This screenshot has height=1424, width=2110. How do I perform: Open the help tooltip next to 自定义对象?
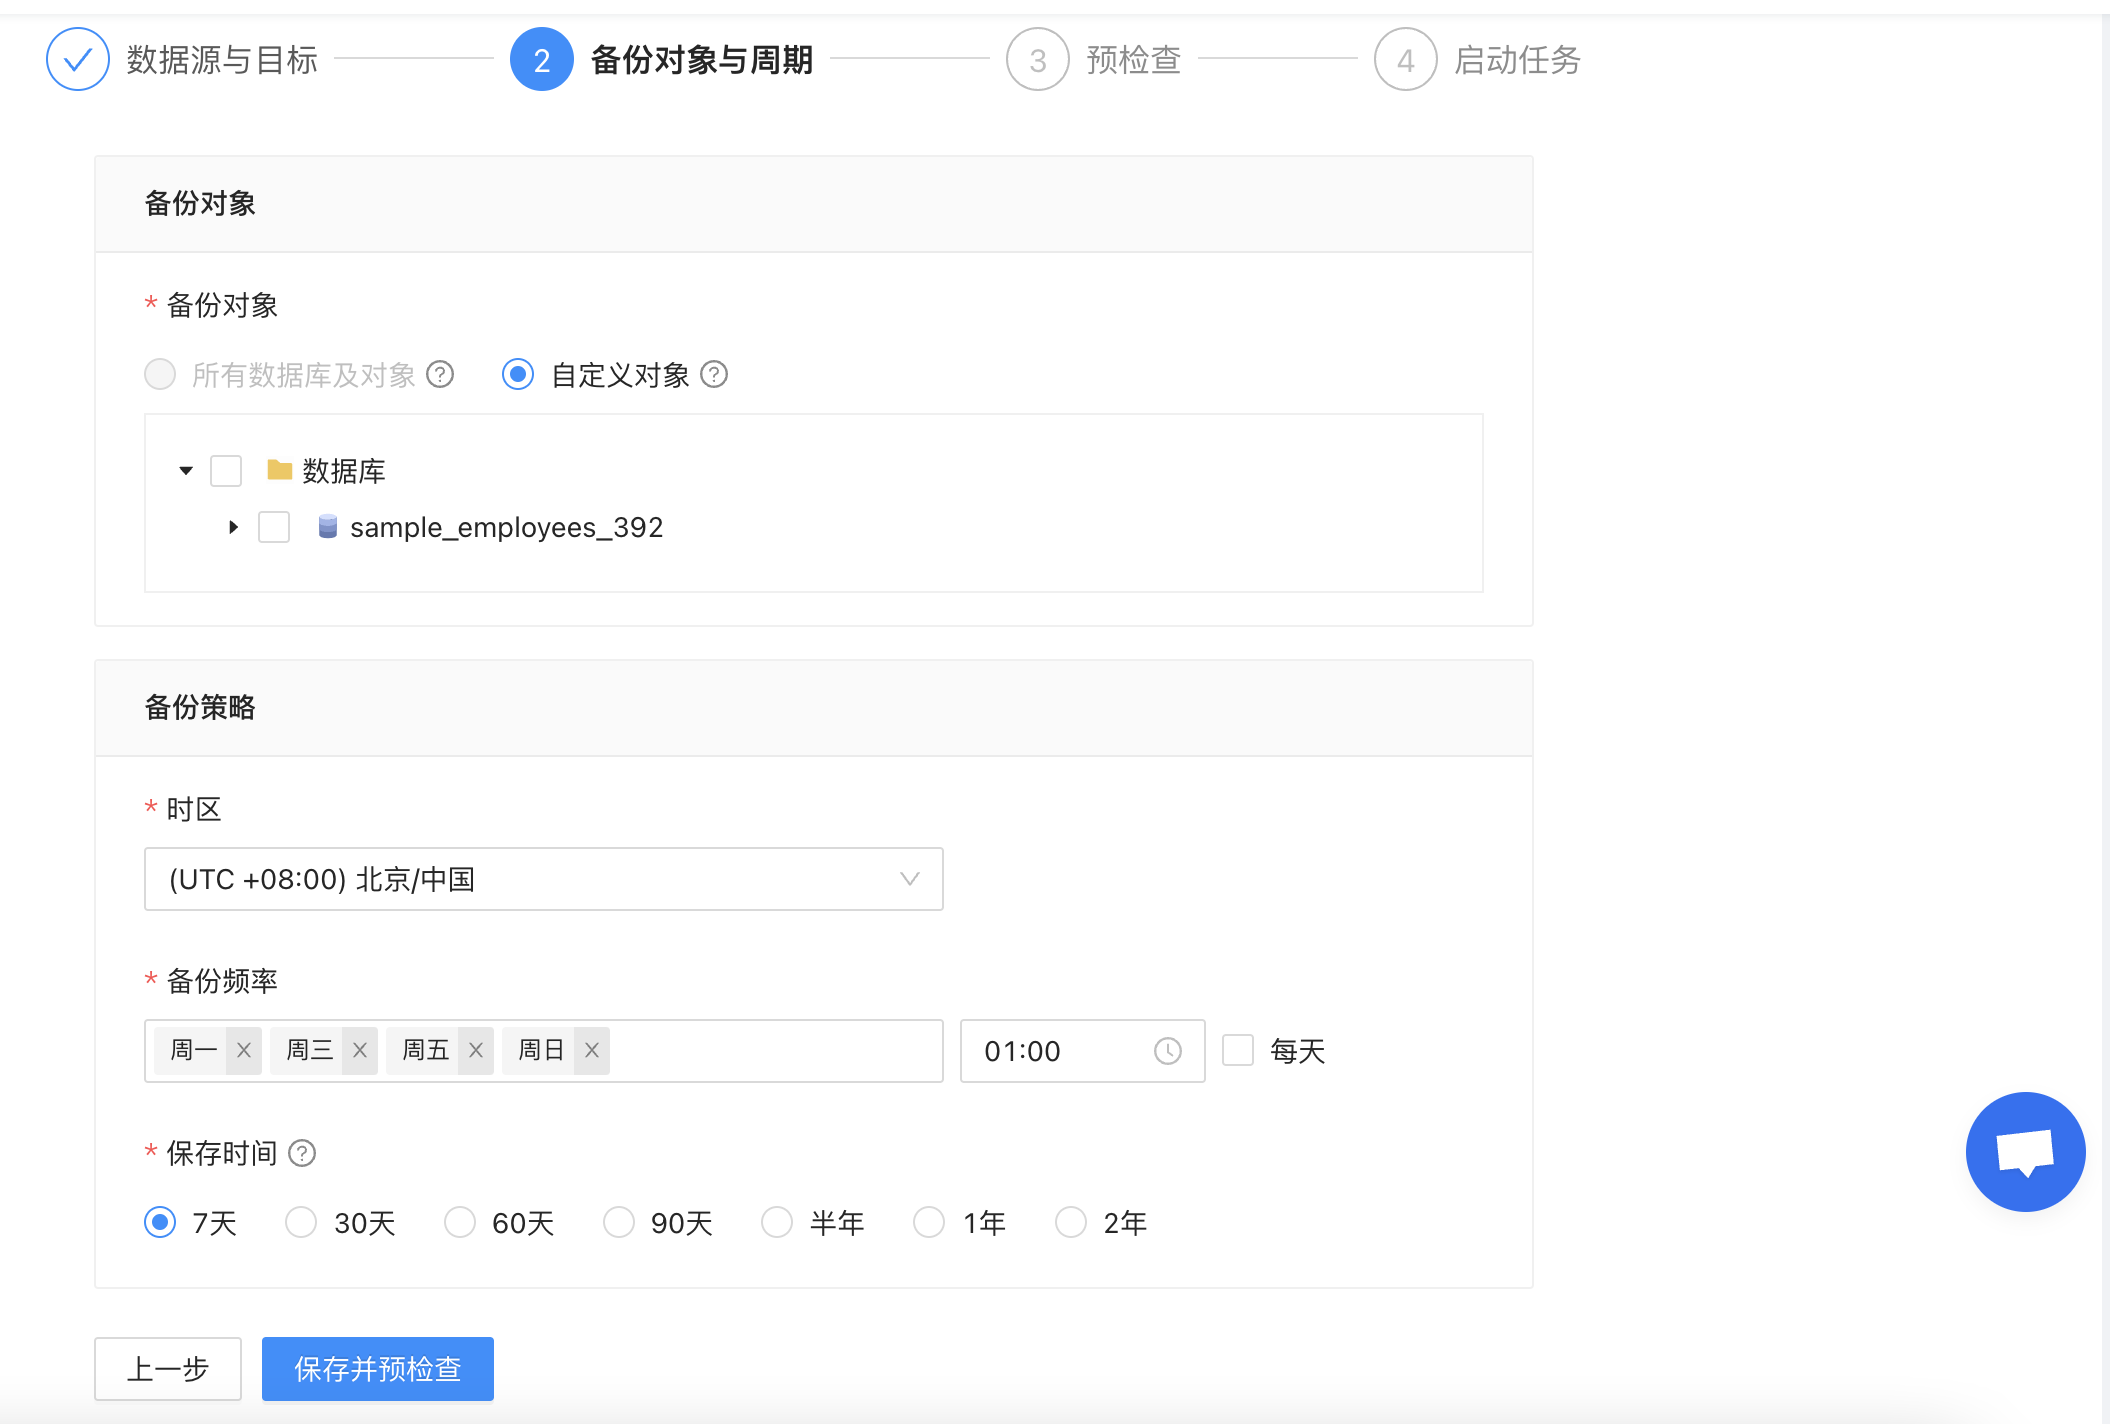point(715,375)
